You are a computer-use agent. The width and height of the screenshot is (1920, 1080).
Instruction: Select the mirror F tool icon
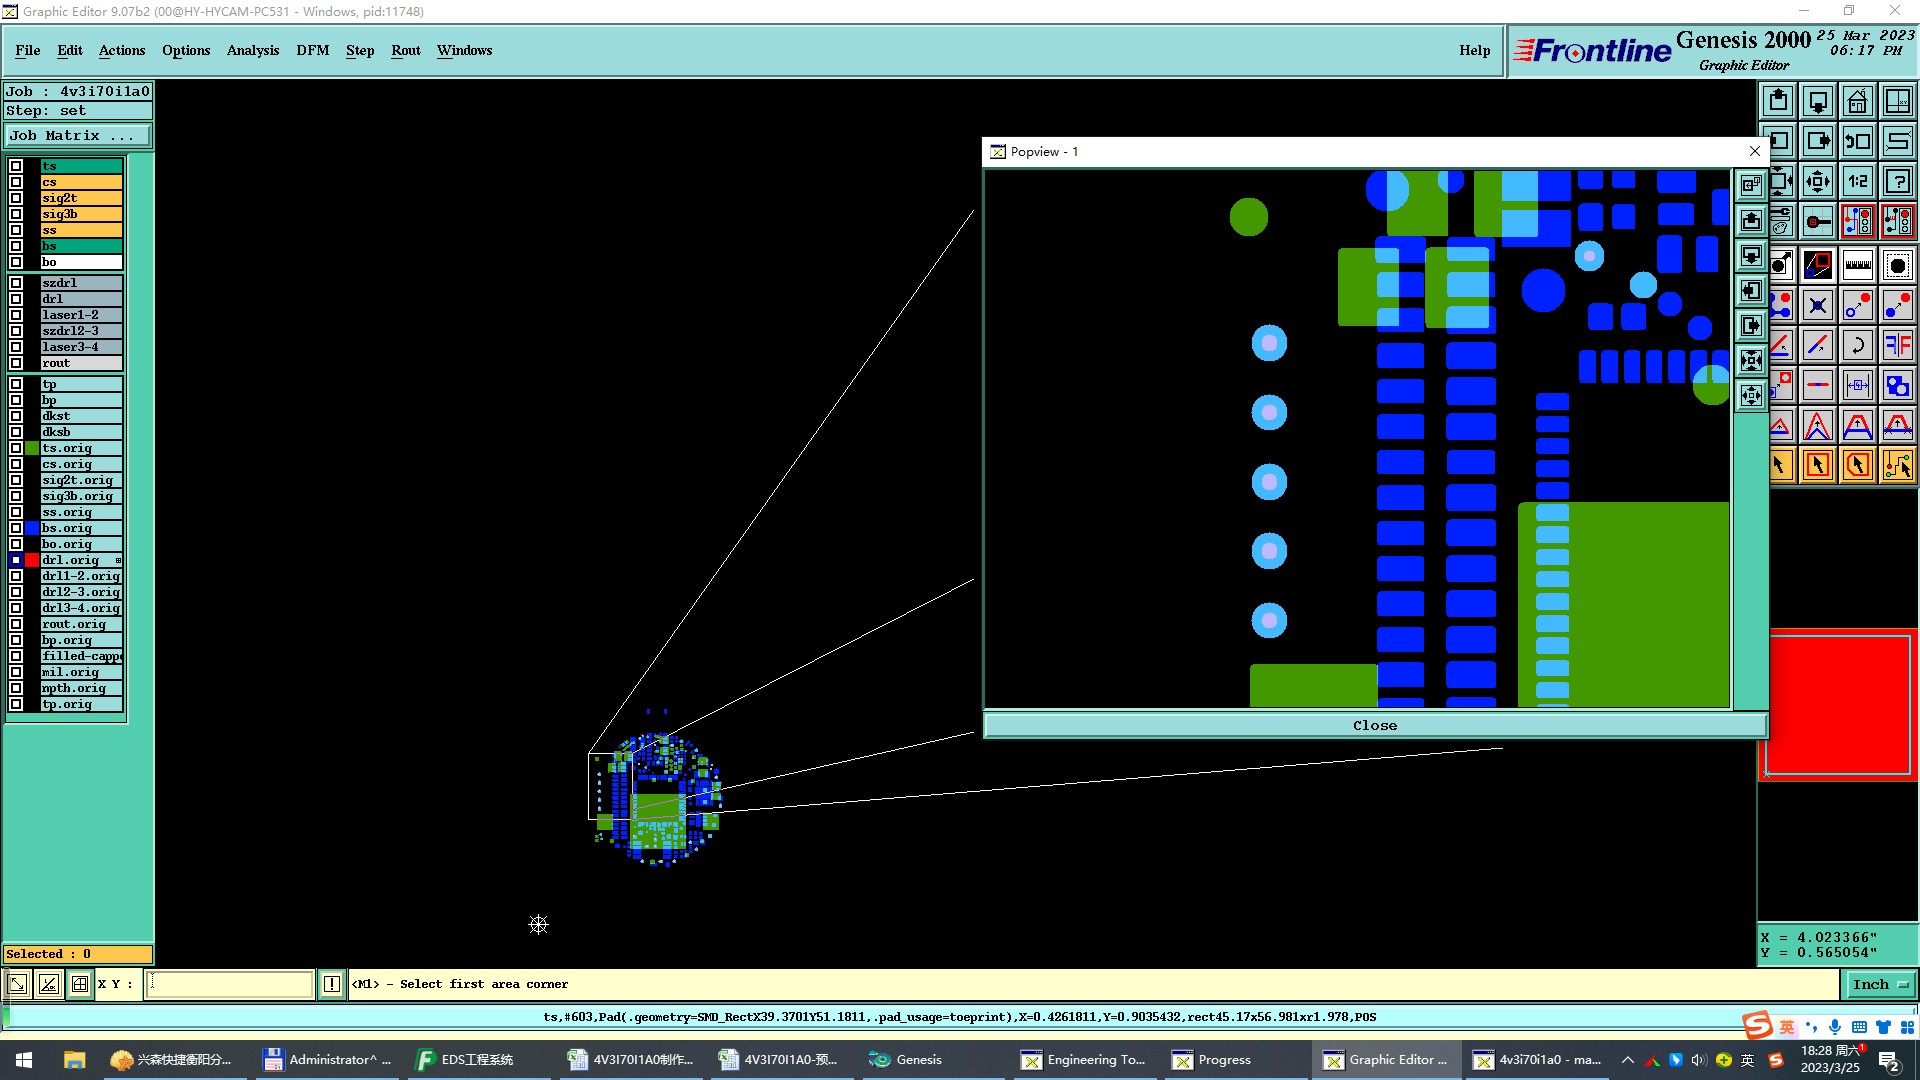[1897, 345]
